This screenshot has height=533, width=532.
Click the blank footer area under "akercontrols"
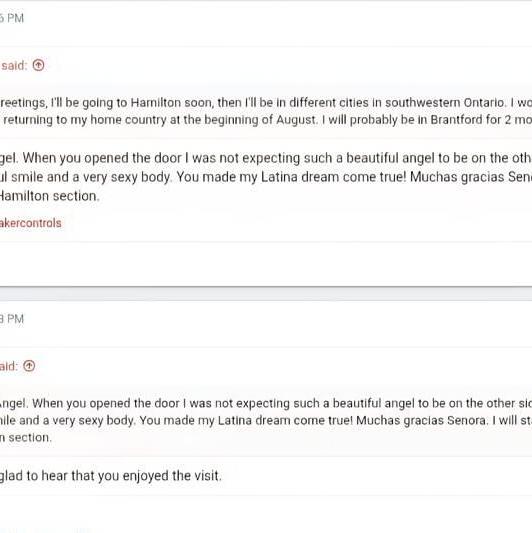[266, 264]
